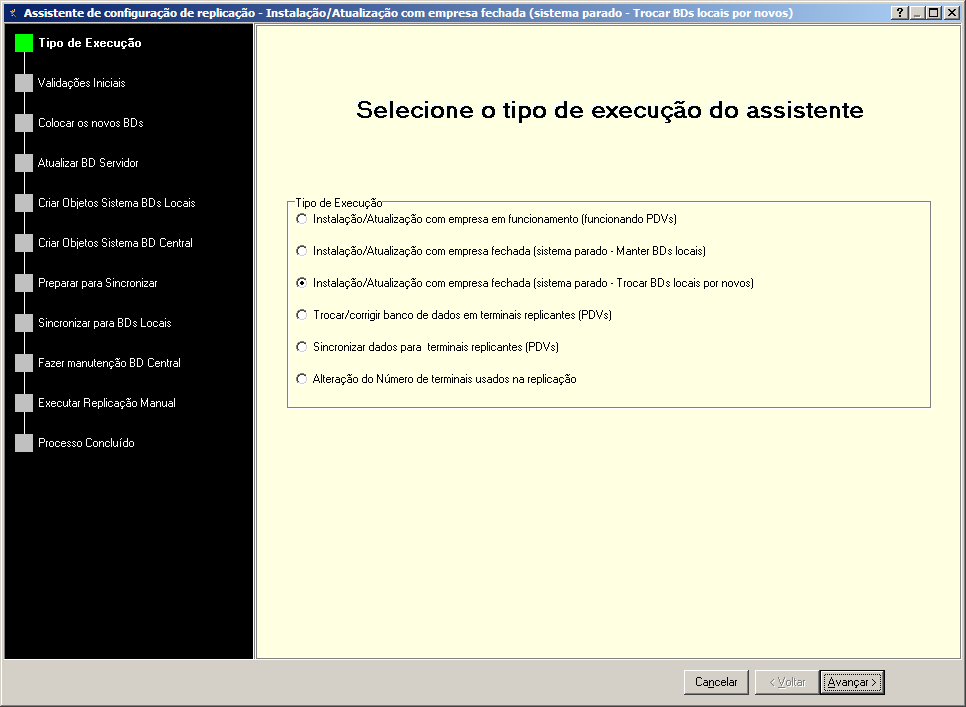
Task: Click the green Tipo de Execução step icon
Action: tap(24, 43)
